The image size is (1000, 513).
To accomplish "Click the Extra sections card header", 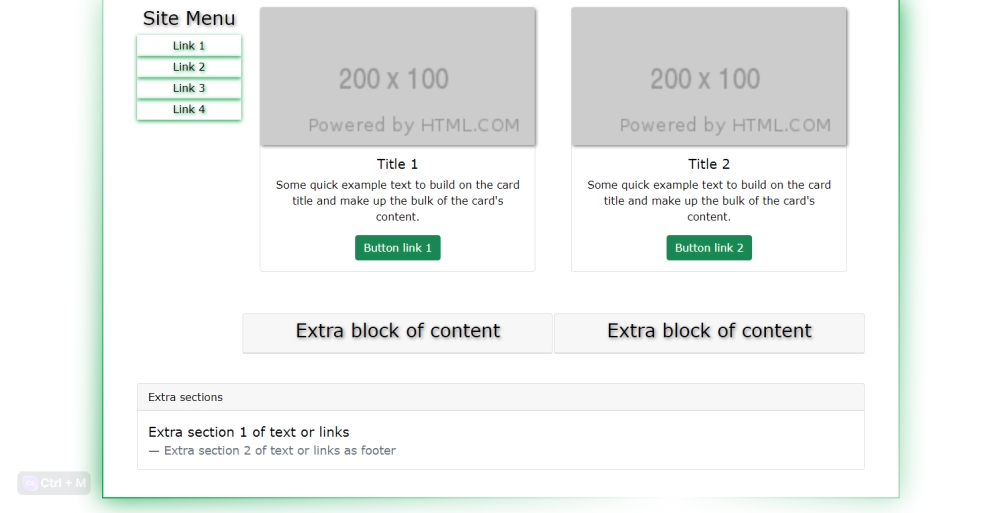I will [x=501, y=398].
